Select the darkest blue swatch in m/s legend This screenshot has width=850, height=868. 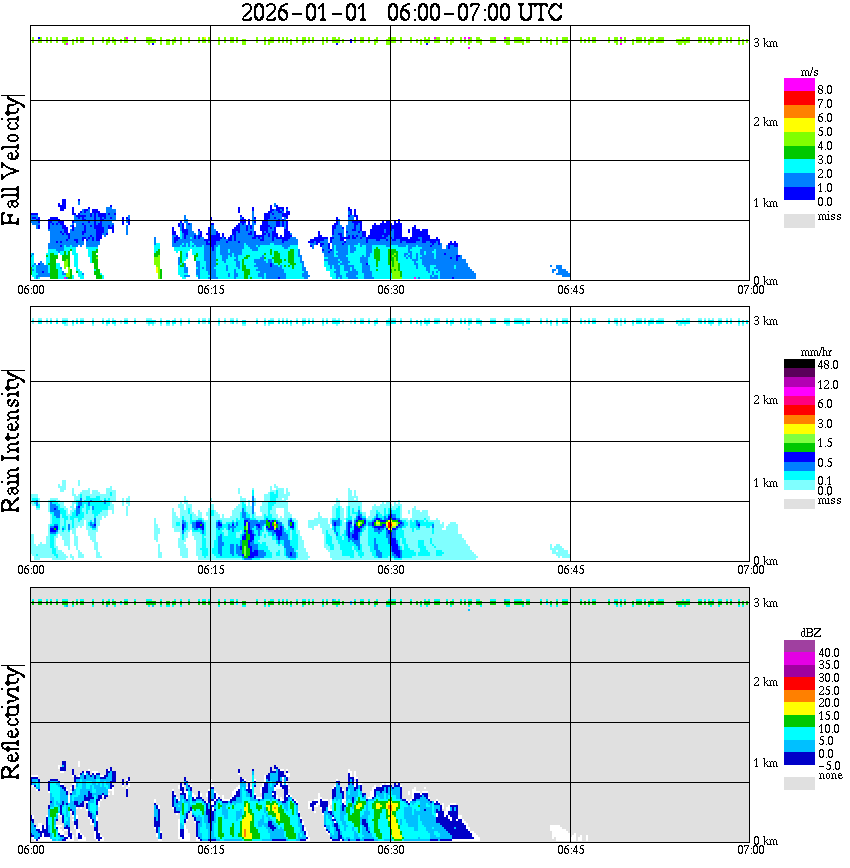pyautogui.click(x=799, y=193)
